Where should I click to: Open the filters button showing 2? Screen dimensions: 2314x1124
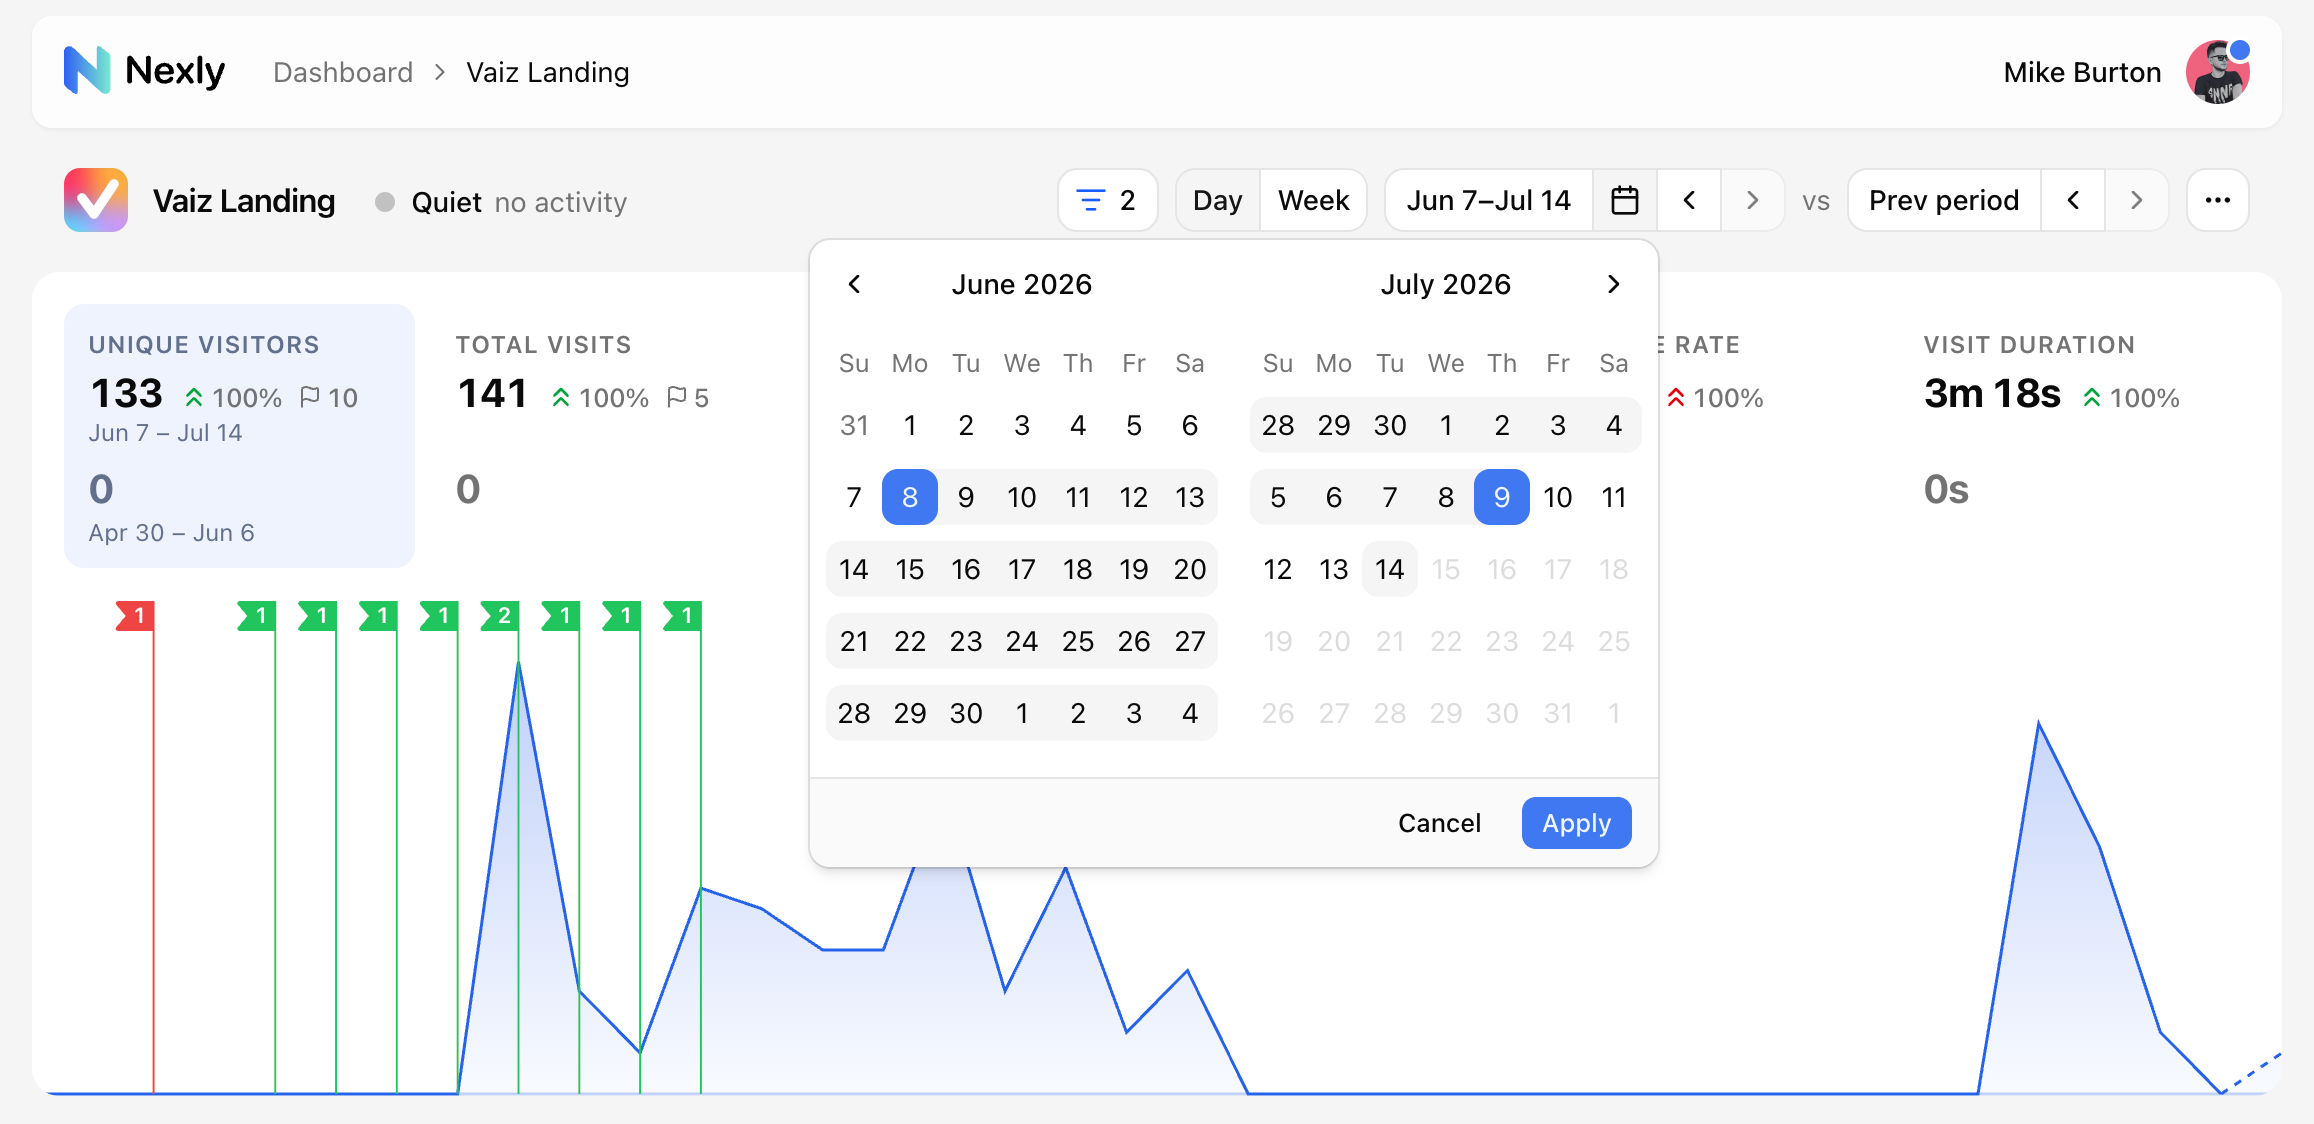[x=1107, y=200]
